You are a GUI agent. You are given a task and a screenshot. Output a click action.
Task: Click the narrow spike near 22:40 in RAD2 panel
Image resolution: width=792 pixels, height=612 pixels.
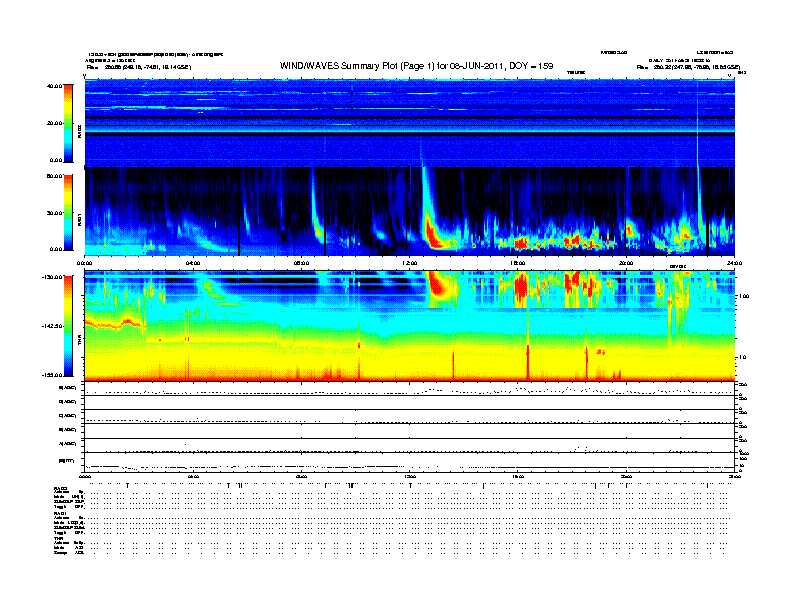click(x=698, y=123)
